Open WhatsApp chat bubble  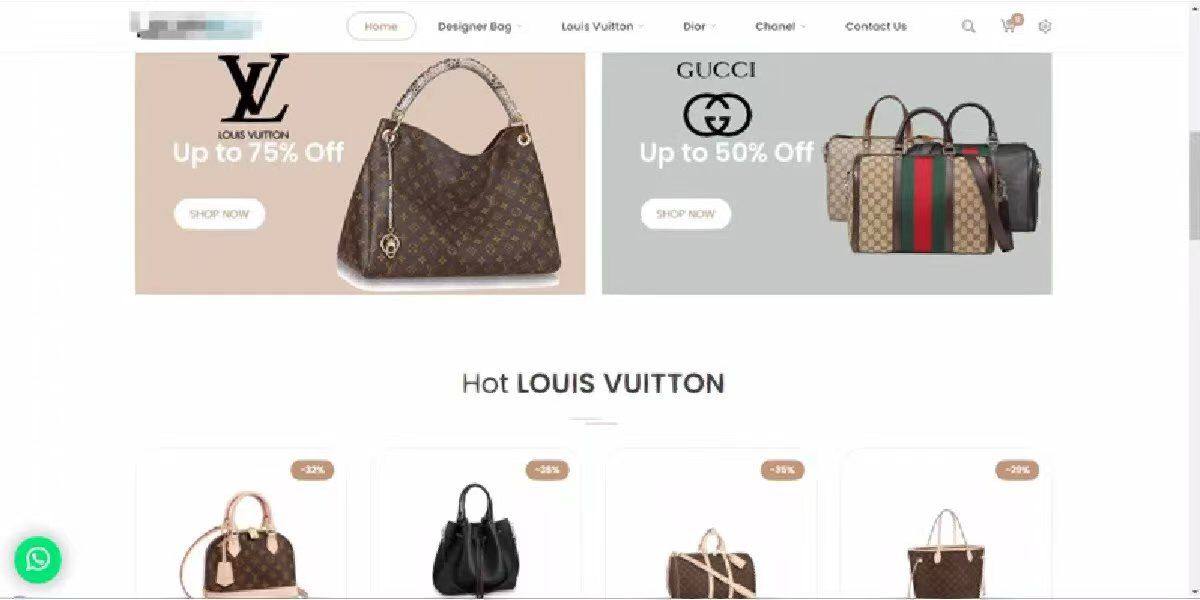pos(38,559)
